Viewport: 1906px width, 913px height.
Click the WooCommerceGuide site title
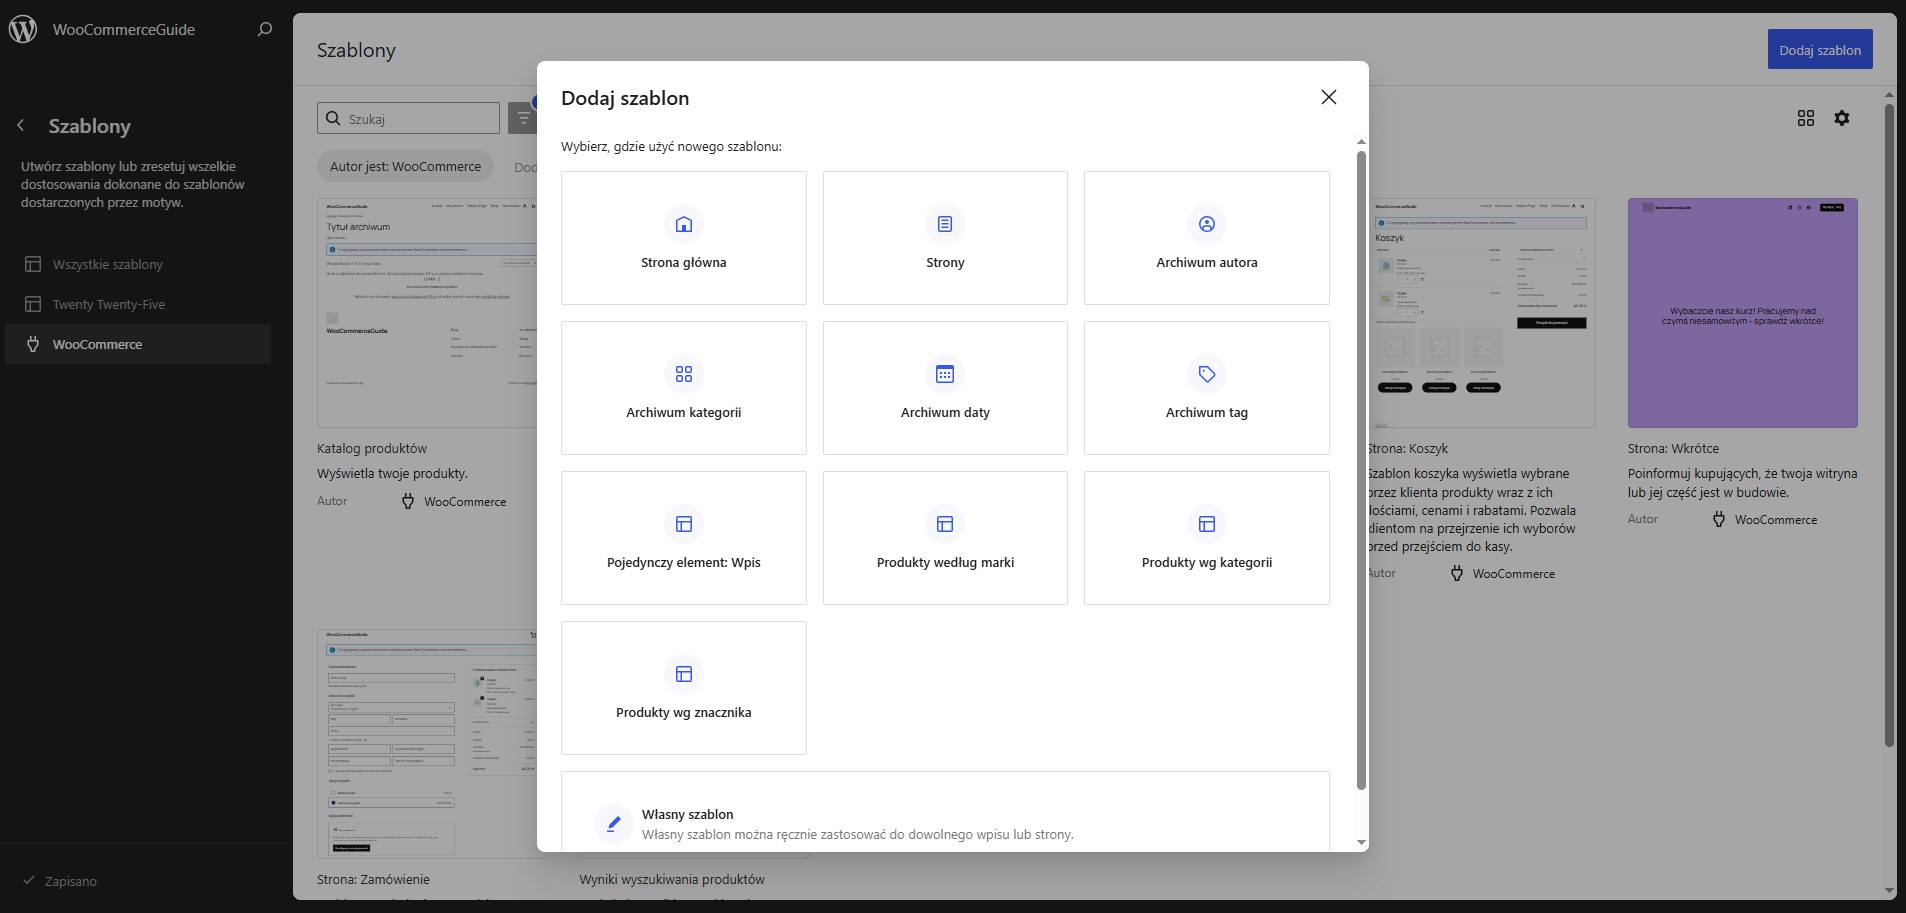(124, 29)
